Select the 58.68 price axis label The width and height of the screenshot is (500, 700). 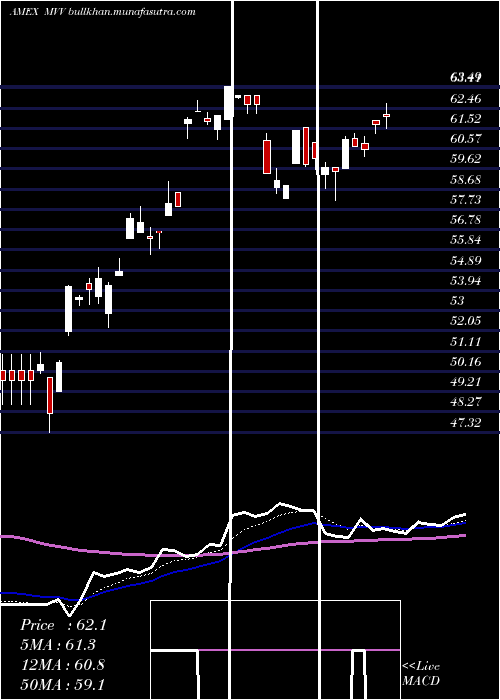coord(466,179)
